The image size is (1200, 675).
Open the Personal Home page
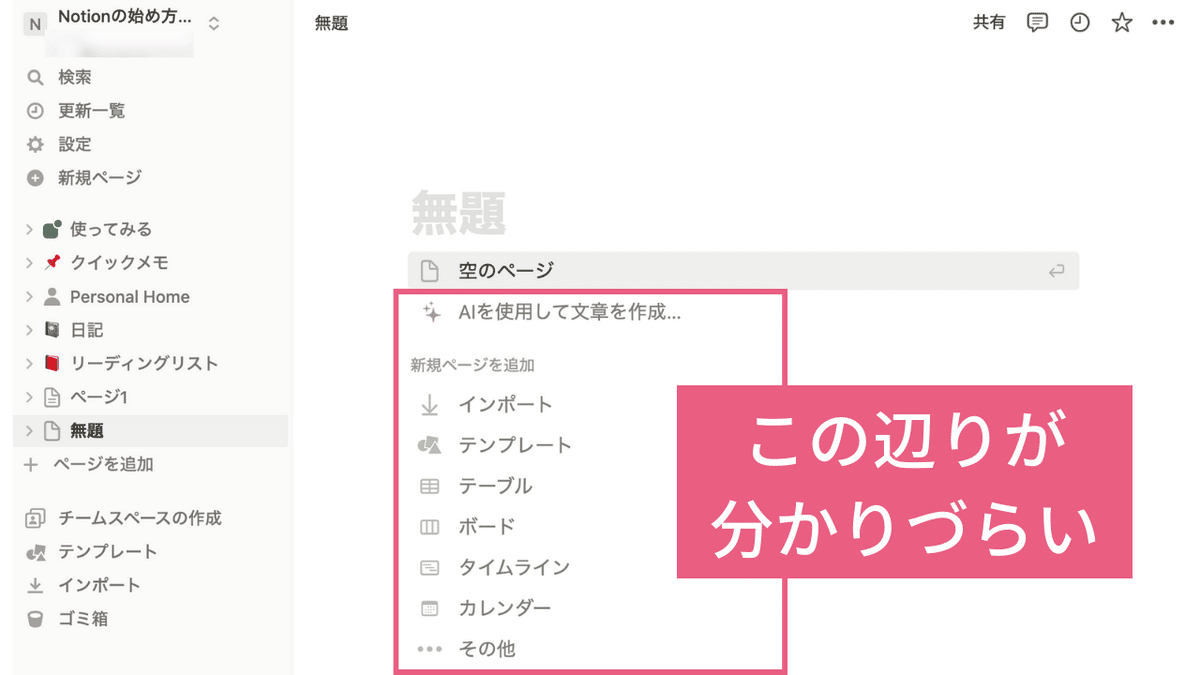[x=130, y=297]
